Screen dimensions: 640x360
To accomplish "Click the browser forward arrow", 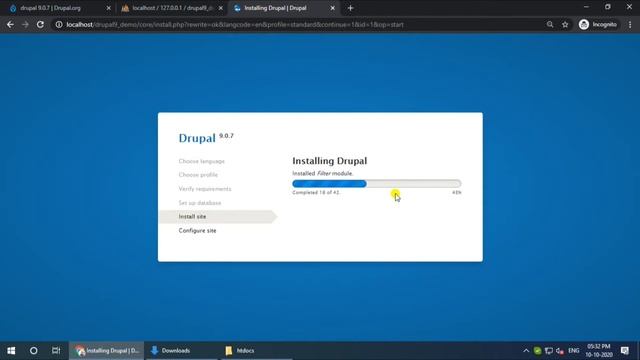I will (25, 24).
